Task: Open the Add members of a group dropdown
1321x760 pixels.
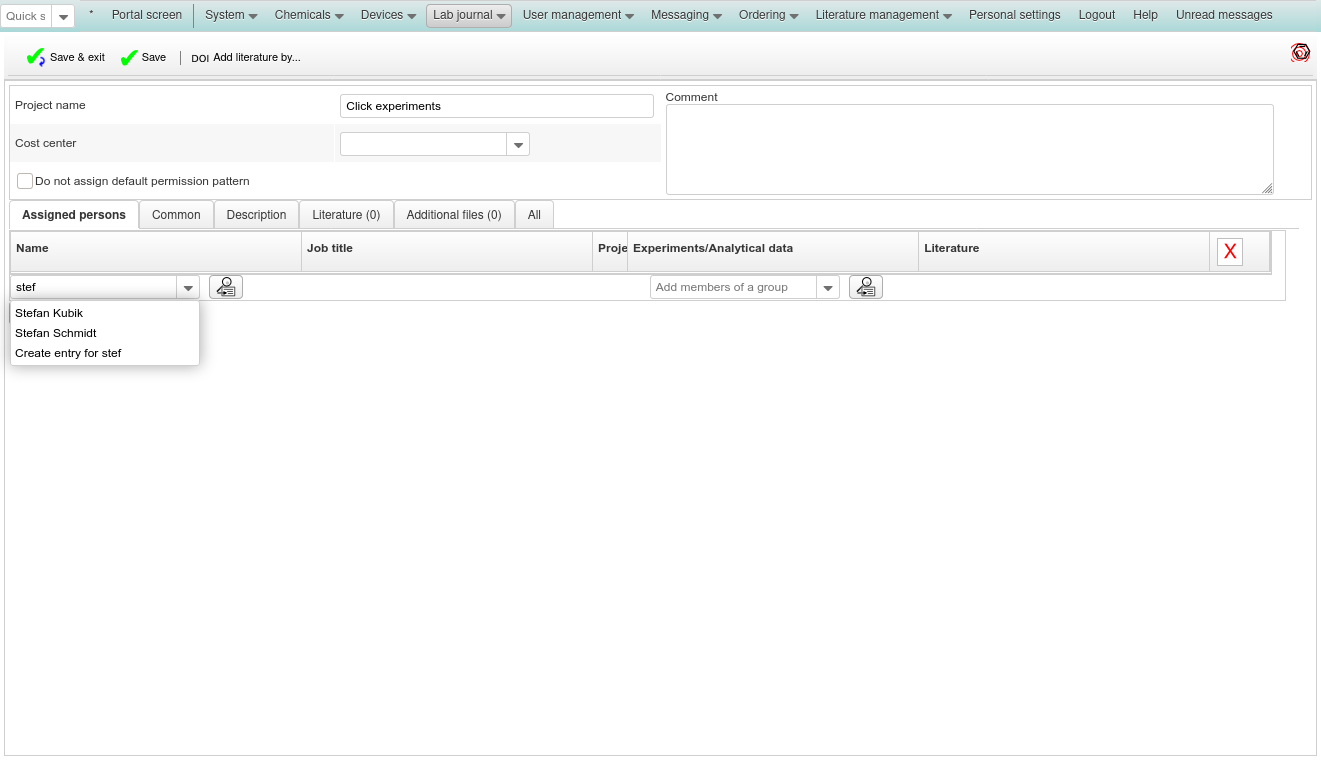Action: click(x=828, y=288)
